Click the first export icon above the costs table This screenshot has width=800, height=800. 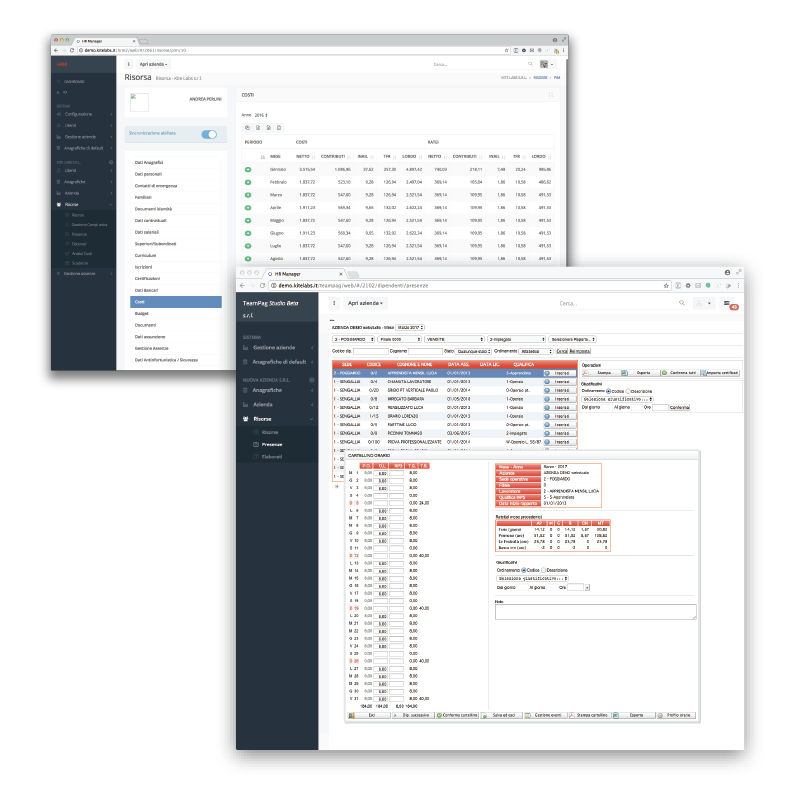[247, 127]
